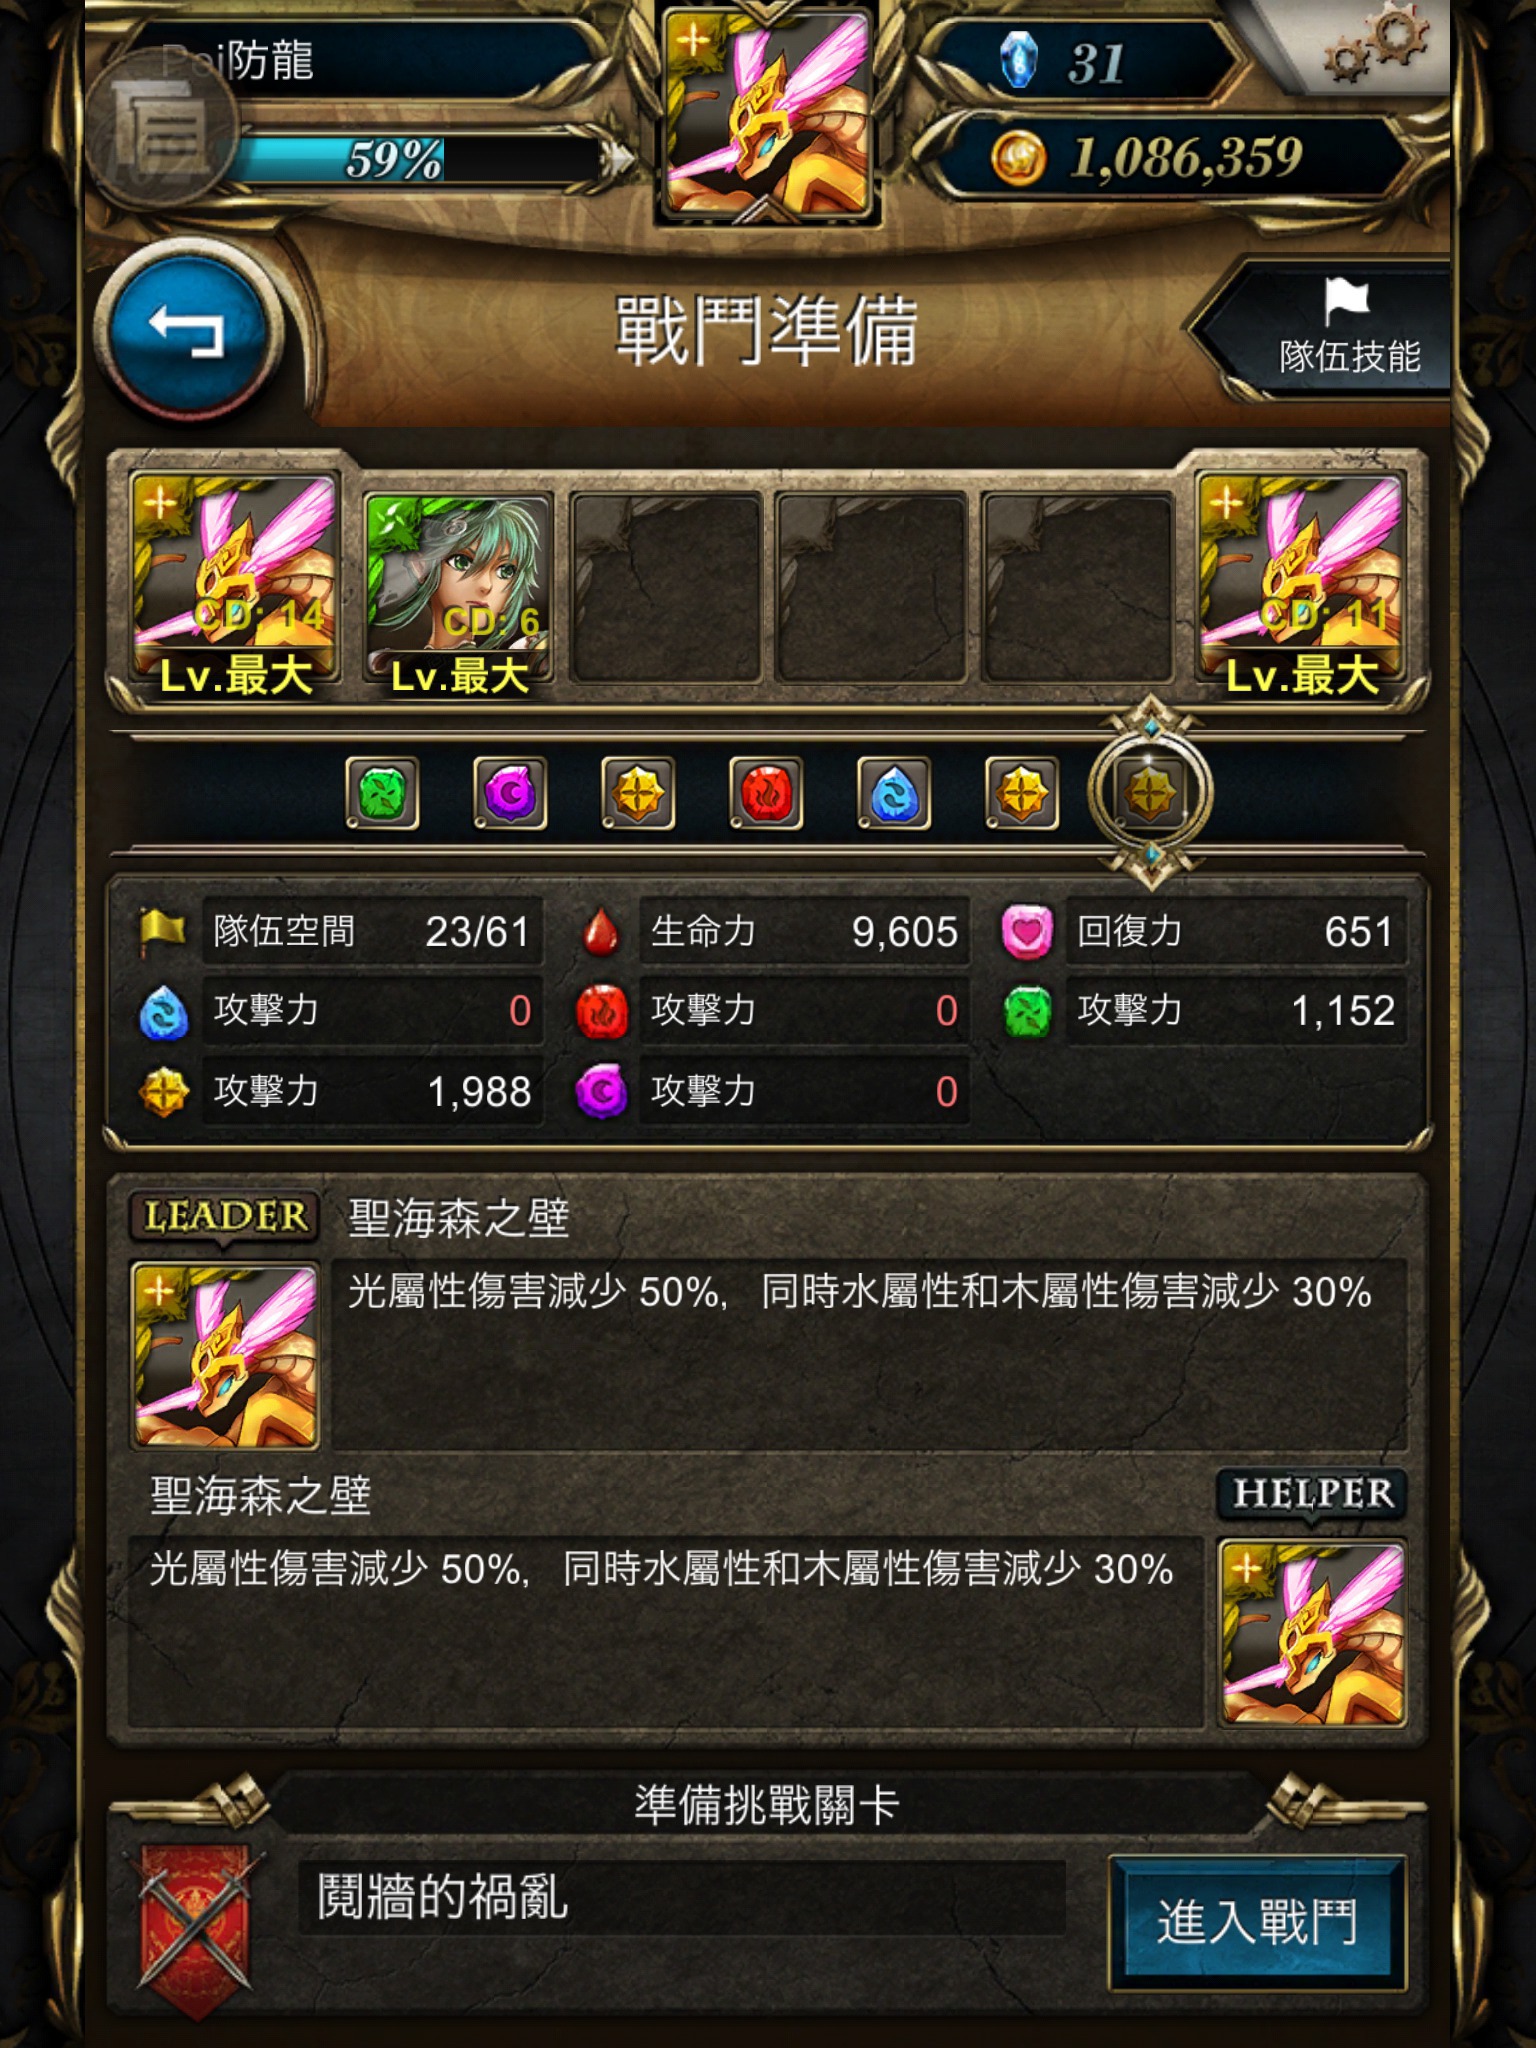Select the leader card with CD: 14
The width and height of the screenshot is (1536, 2048).
coord(235,586)
